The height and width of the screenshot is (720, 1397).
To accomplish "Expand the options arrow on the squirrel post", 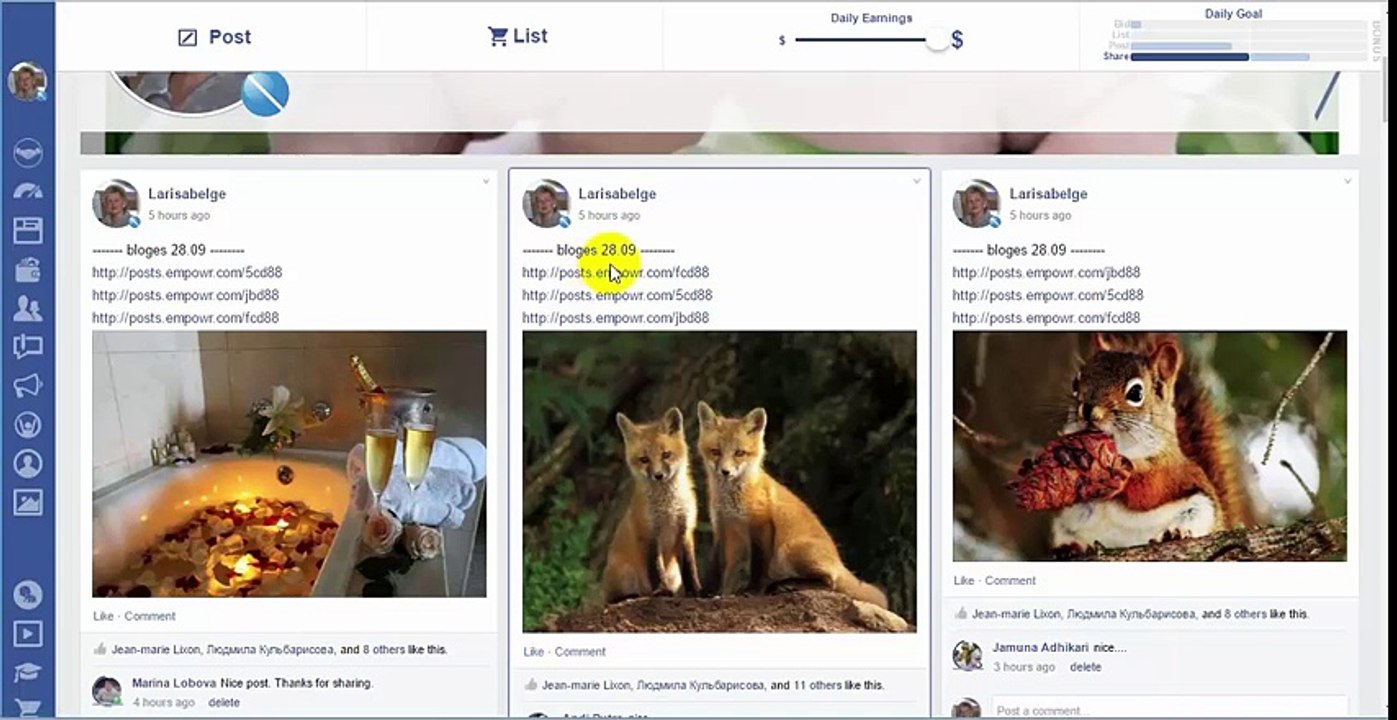I will click(x=1347, y=182).
